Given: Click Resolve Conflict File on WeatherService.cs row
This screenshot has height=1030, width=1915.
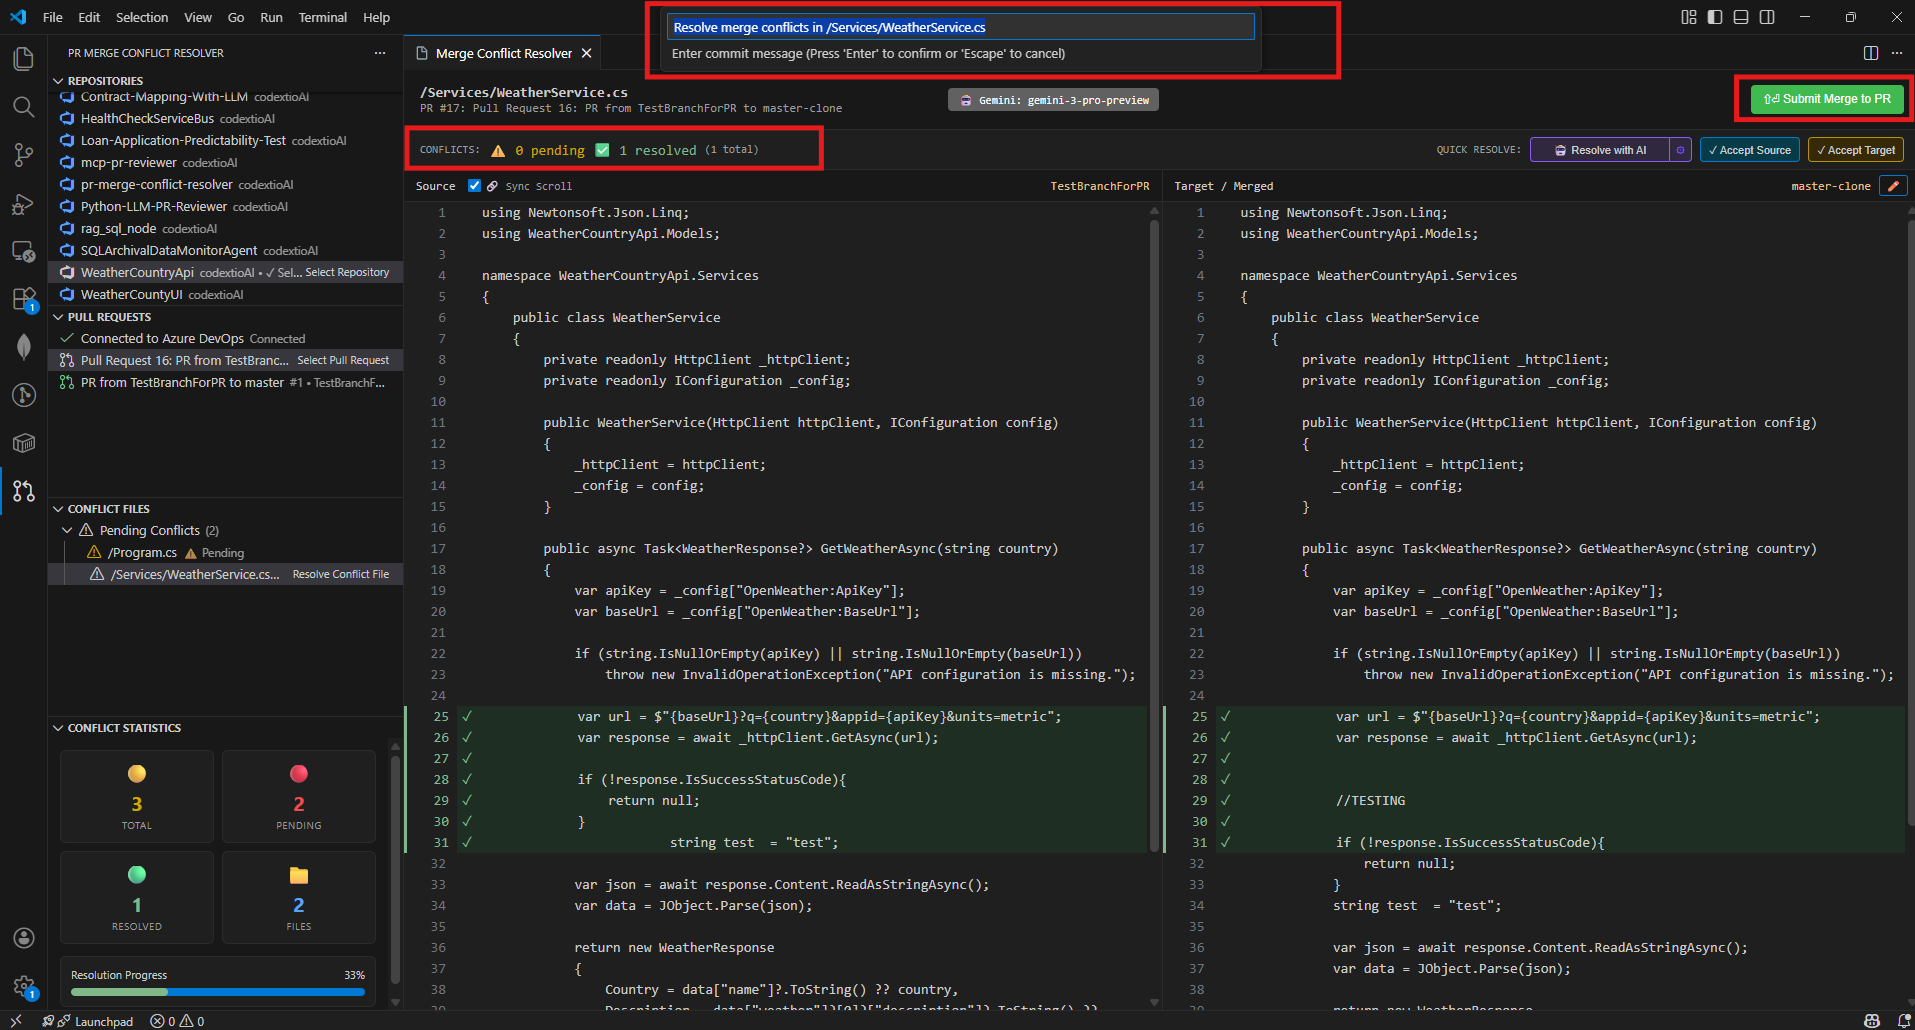Looking at the screenshot, I should pyautogui.click(x=341, y=574).
